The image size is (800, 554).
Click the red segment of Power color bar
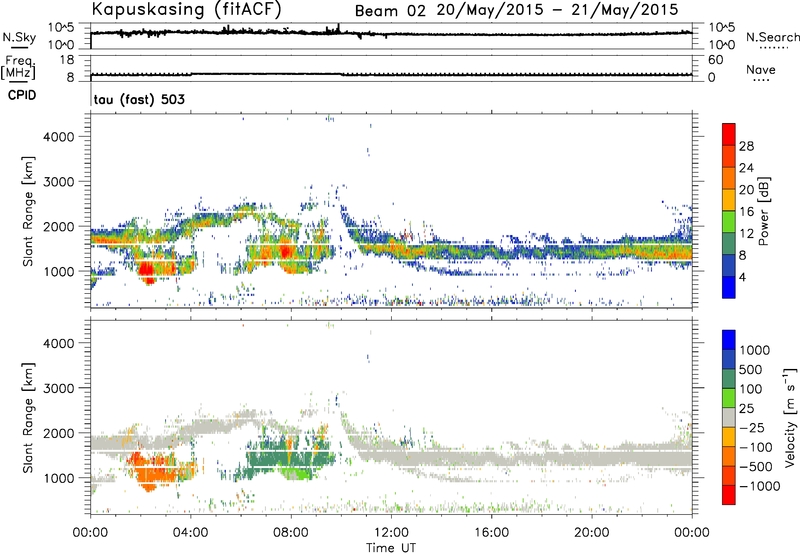pyautogui.click(x=729, y=134)
